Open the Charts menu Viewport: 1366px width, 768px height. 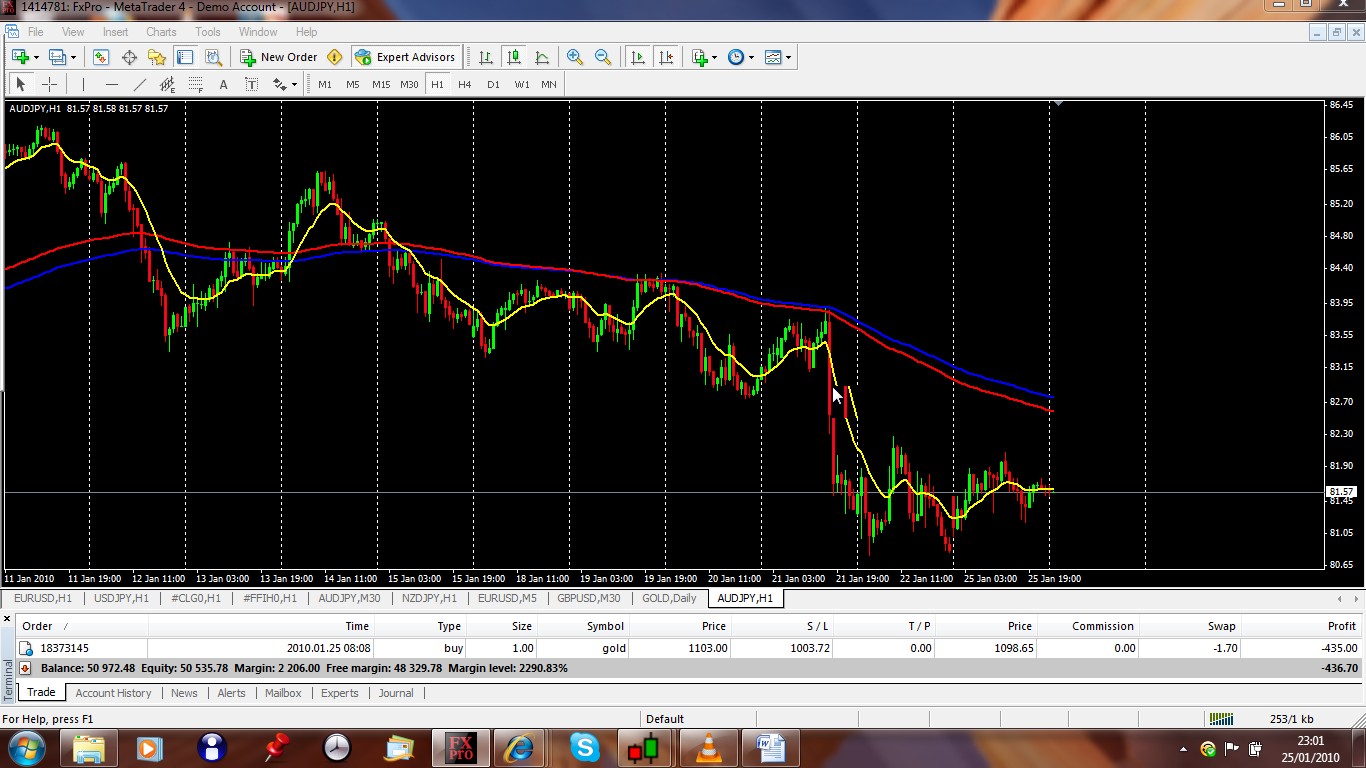[x=161, y=32]
